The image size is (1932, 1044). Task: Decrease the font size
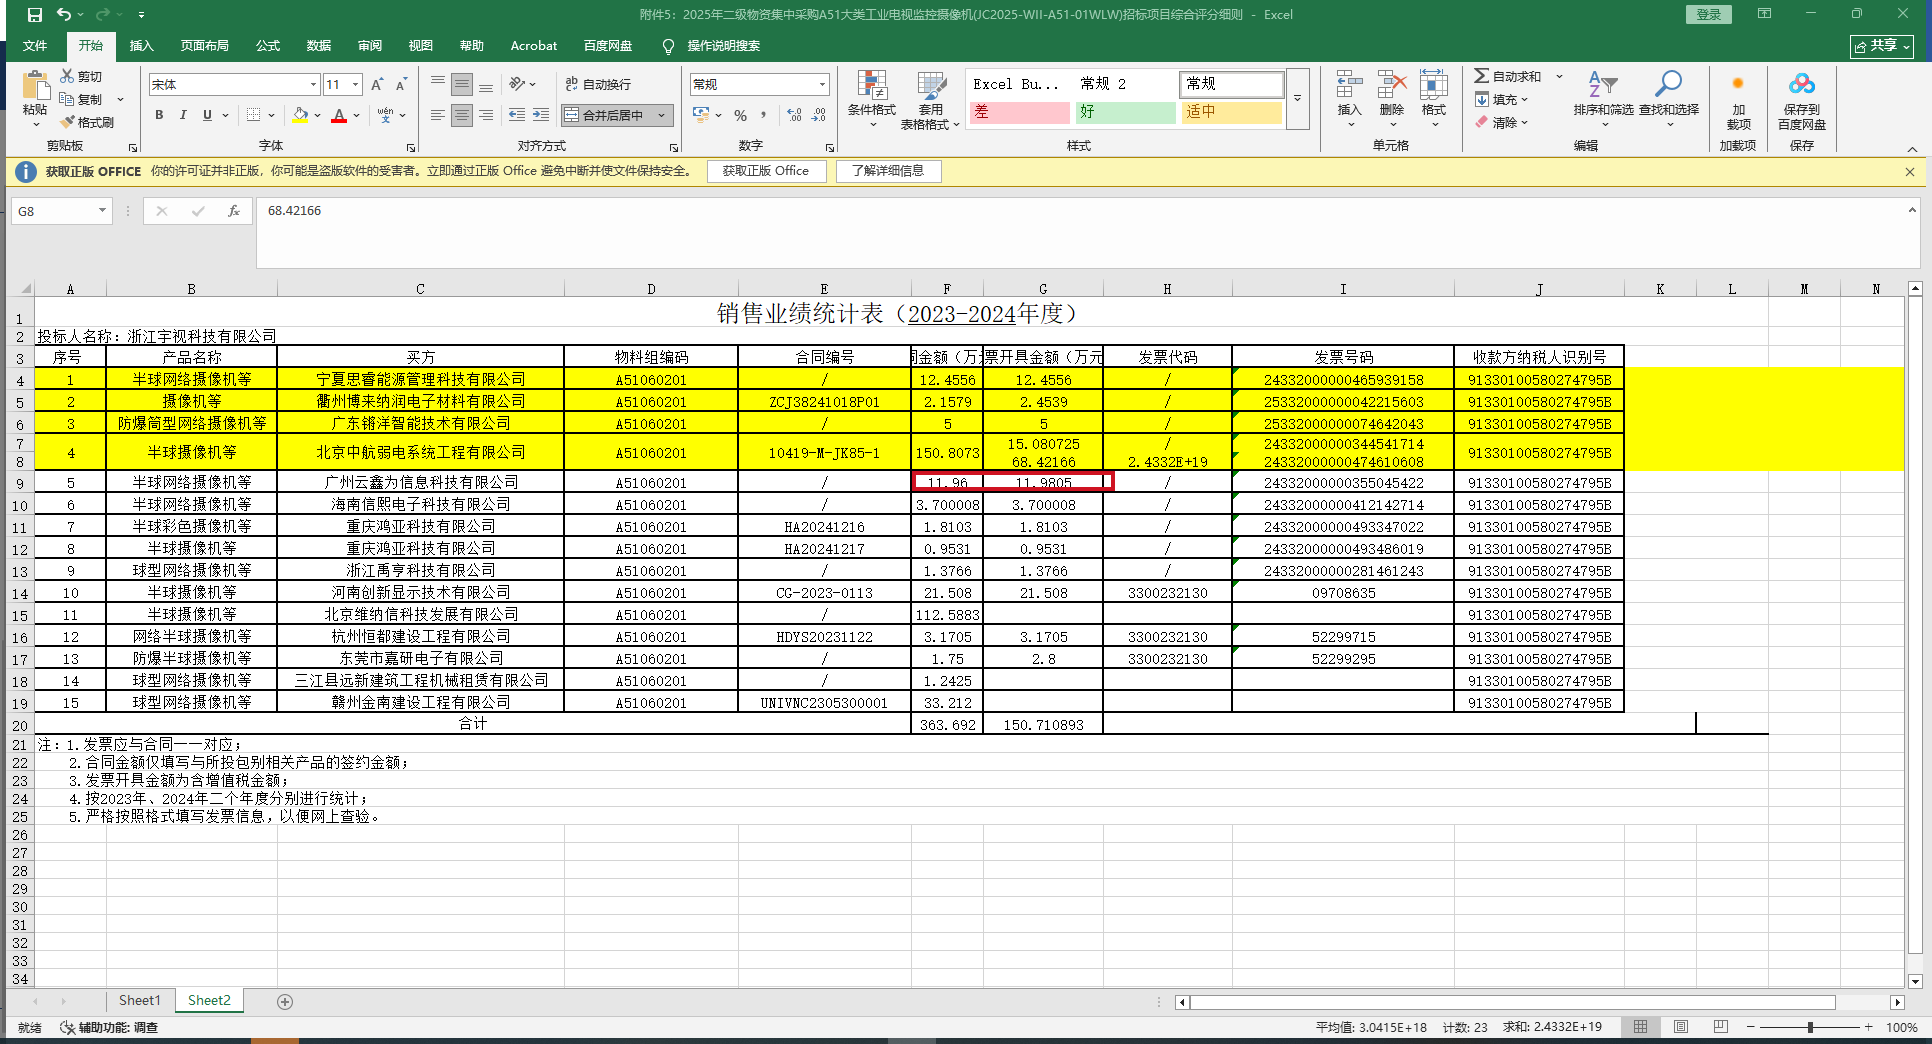click(401, 85)
